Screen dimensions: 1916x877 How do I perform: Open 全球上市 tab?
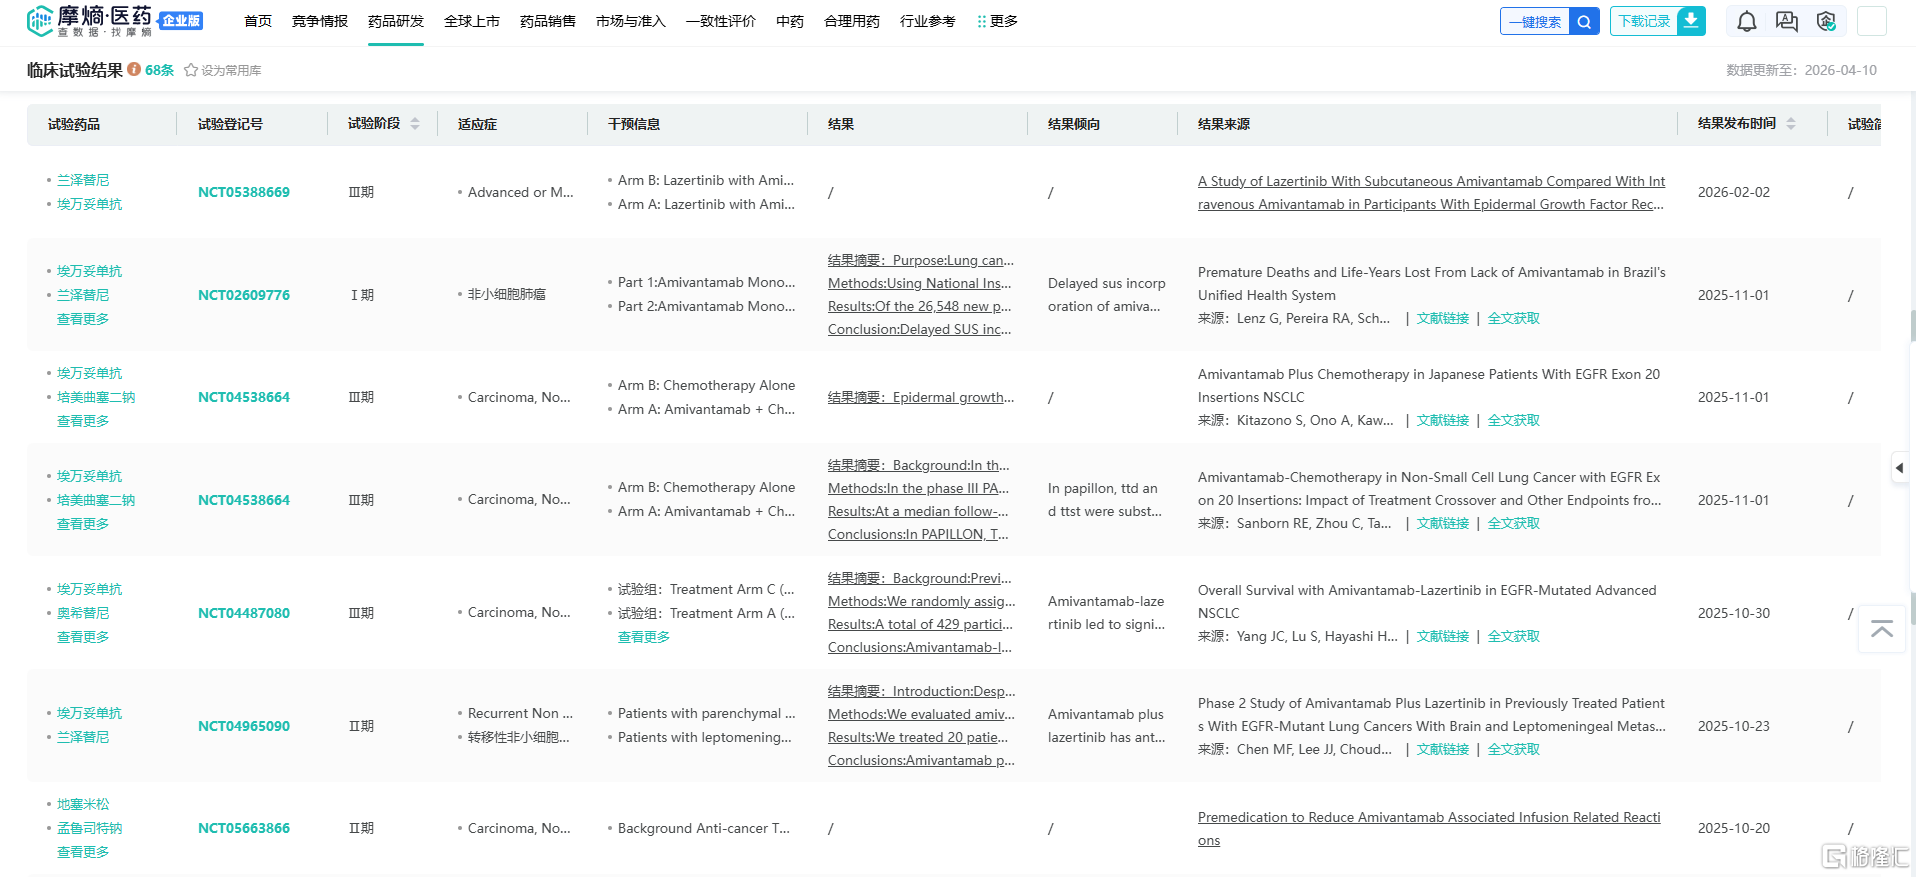coord(472,21)
